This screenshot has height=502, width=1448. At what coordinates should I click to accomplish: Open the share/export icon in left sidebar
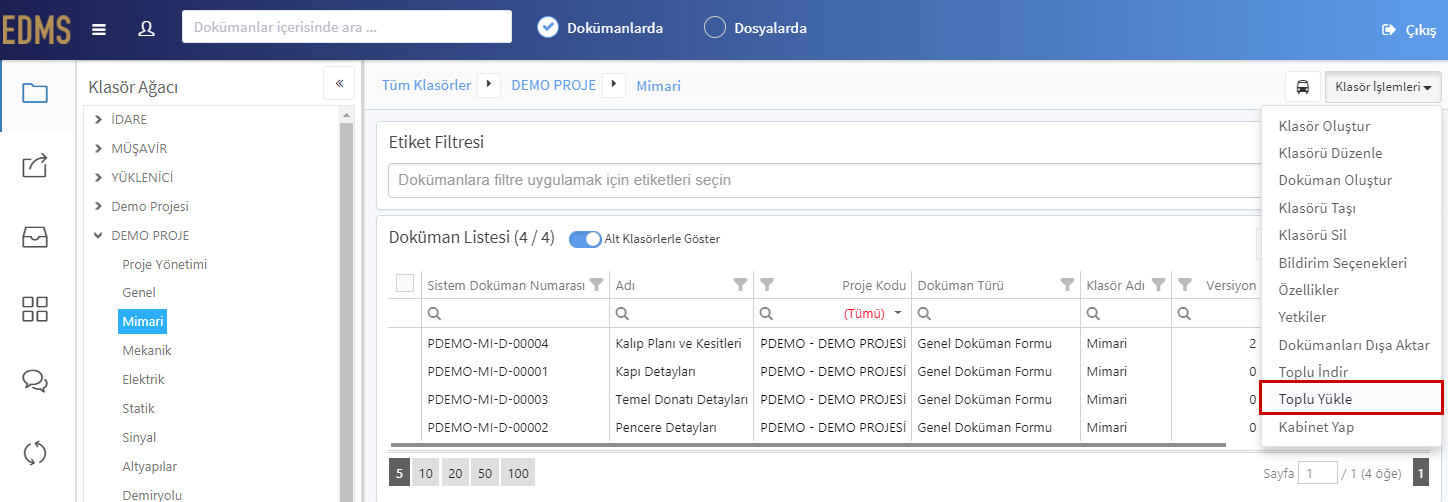35,166
